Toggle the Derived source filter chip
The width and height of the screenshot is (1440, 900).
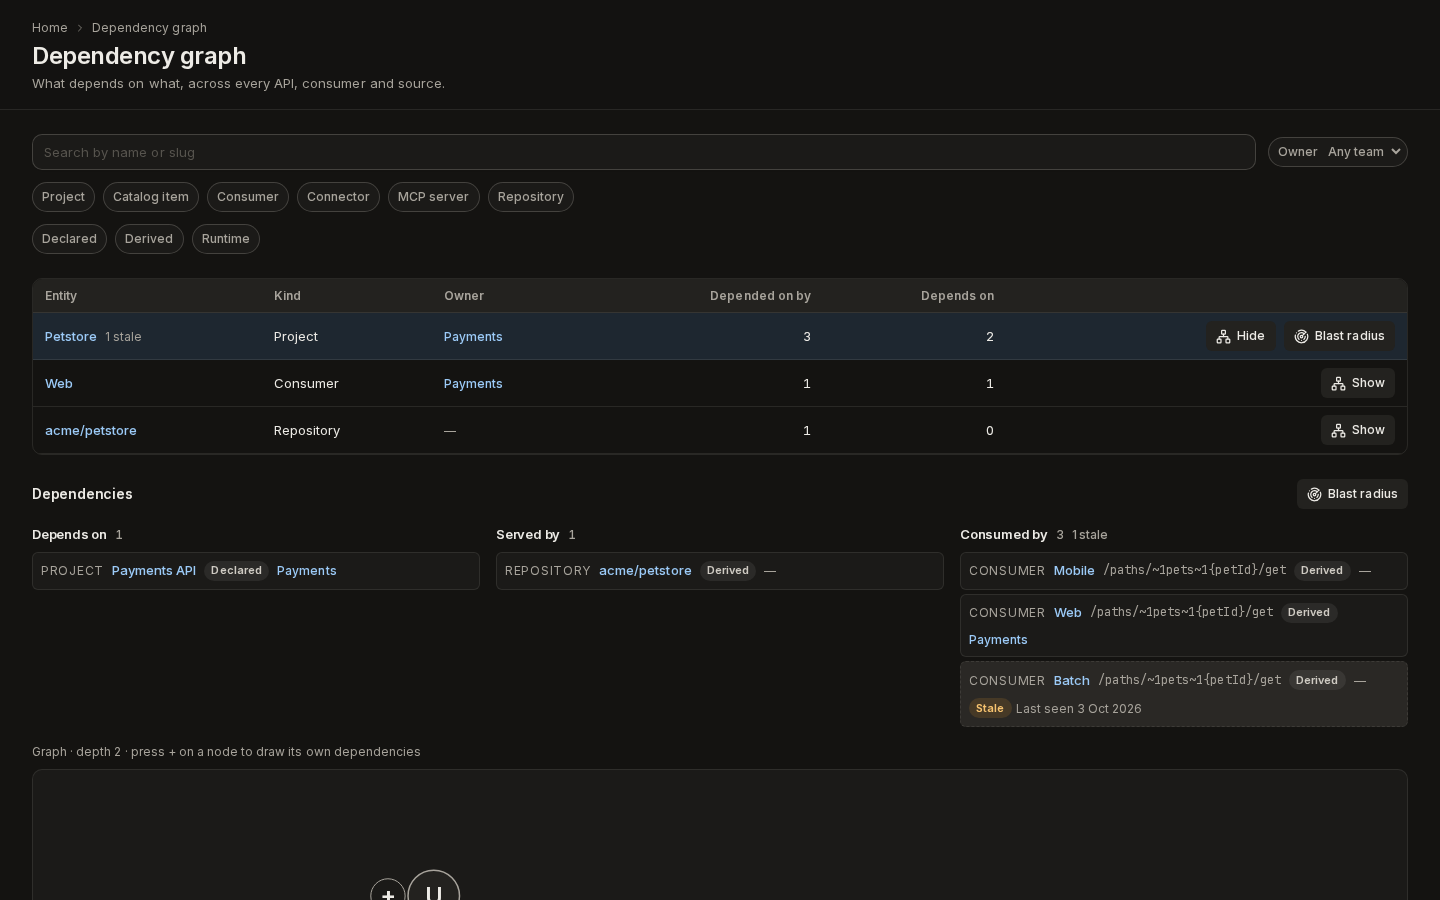[x=149, y=239]
